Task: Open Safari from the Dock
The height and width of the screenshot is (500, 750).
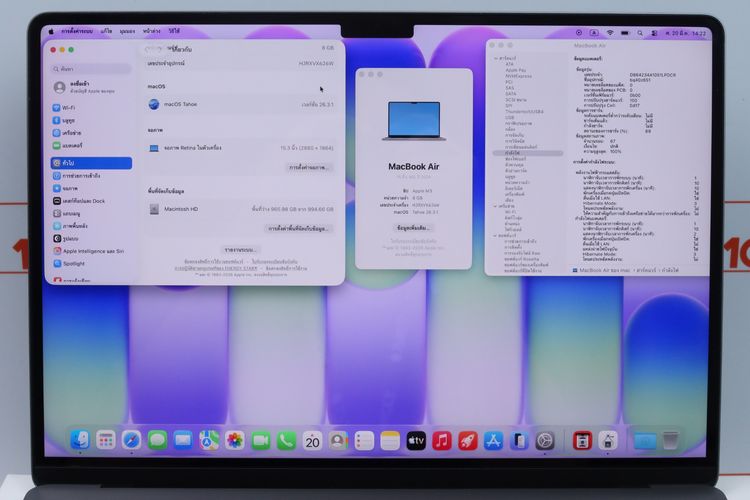Action: pyautogui.click(x=132, y=441)
